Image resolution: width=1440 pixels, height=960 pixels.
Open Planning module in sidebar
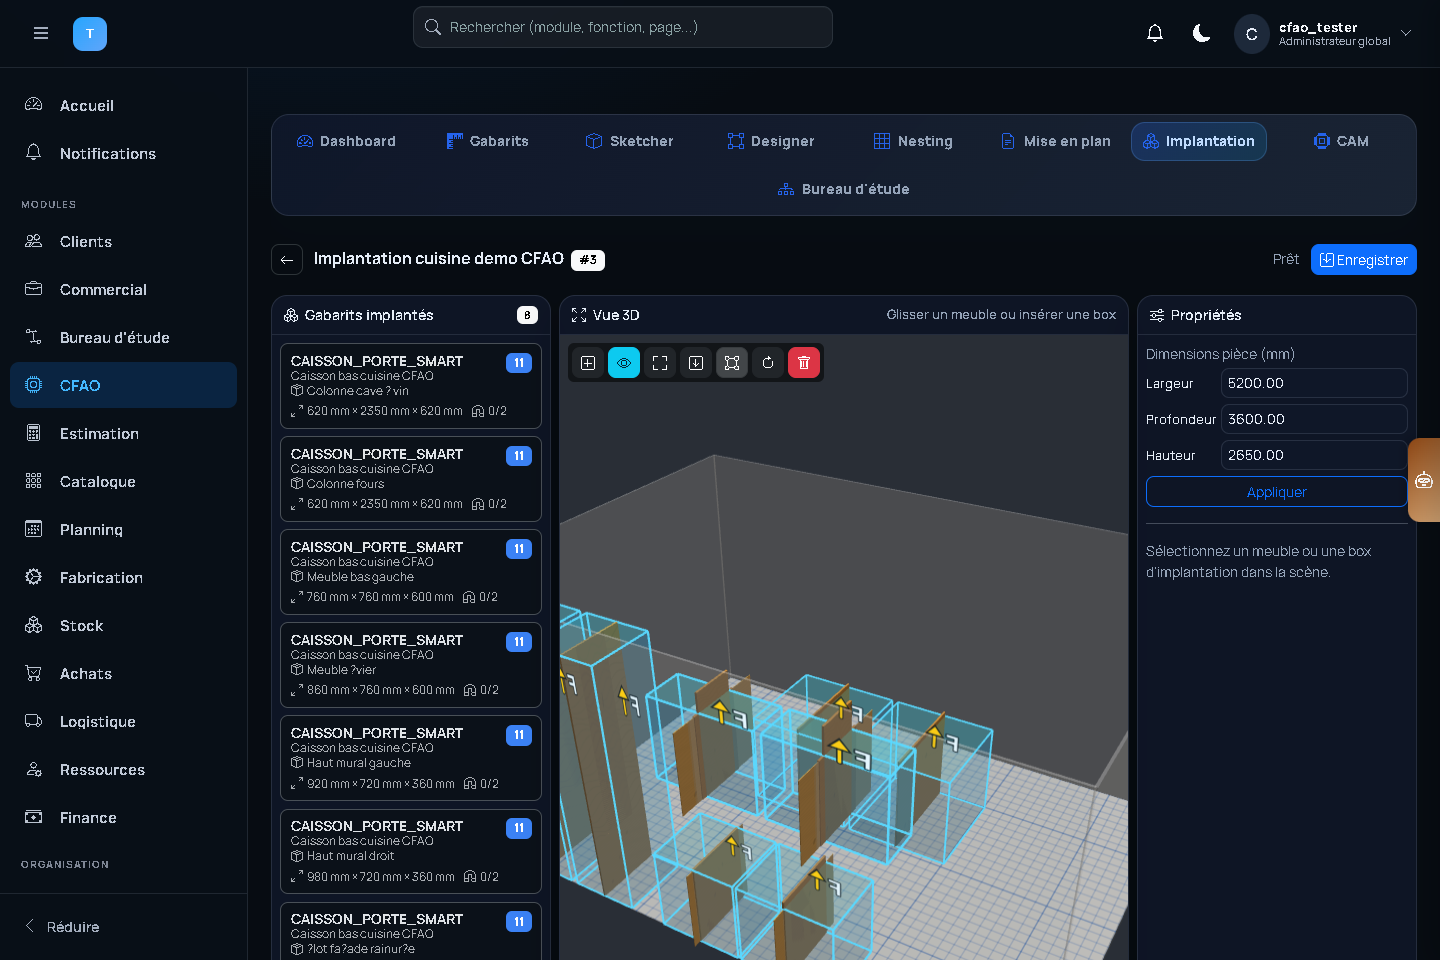[x=123, y=529]
